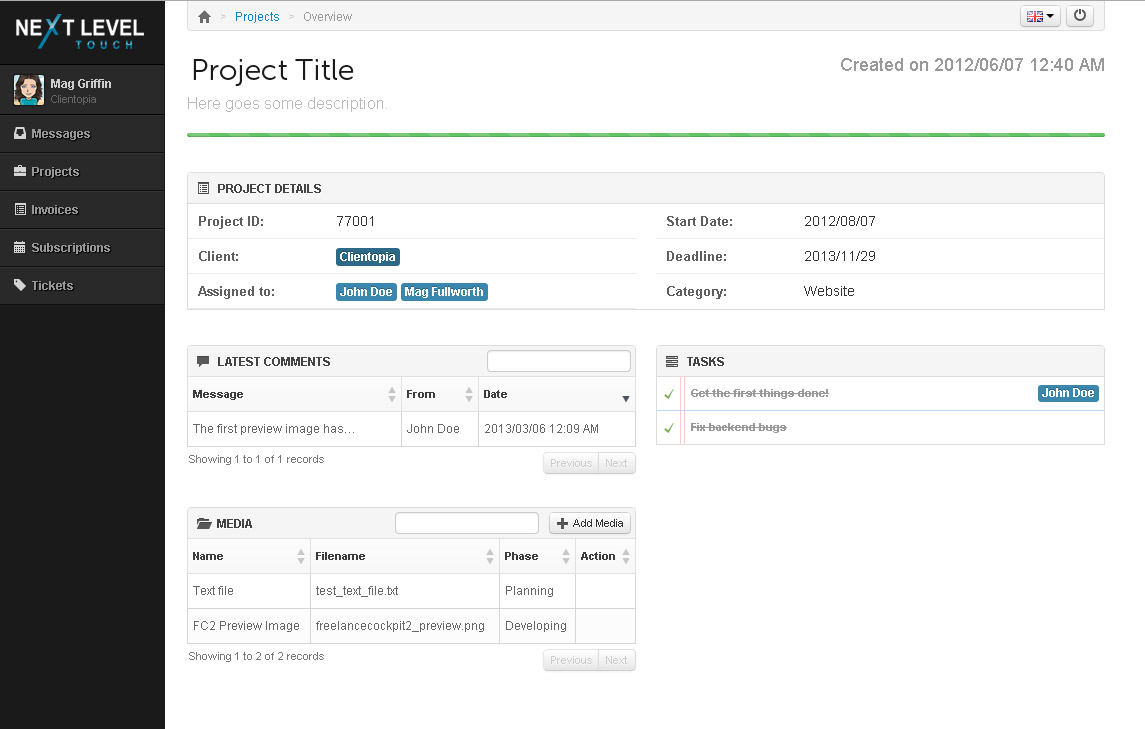
Task: Click the power logout icon button
Action: (x=1079, y=16)
